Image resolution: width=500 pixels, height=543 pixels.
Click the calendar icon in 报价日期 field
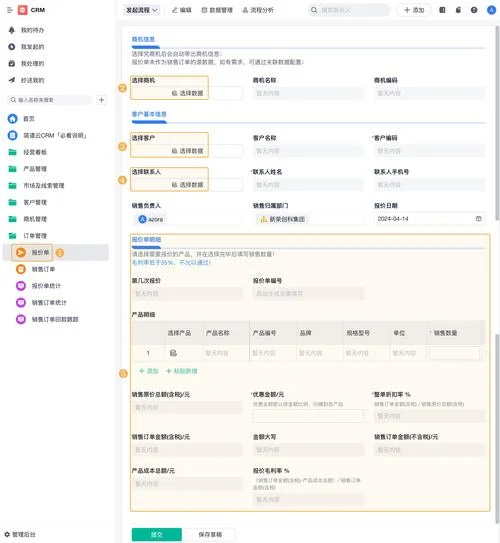(479, 219)
